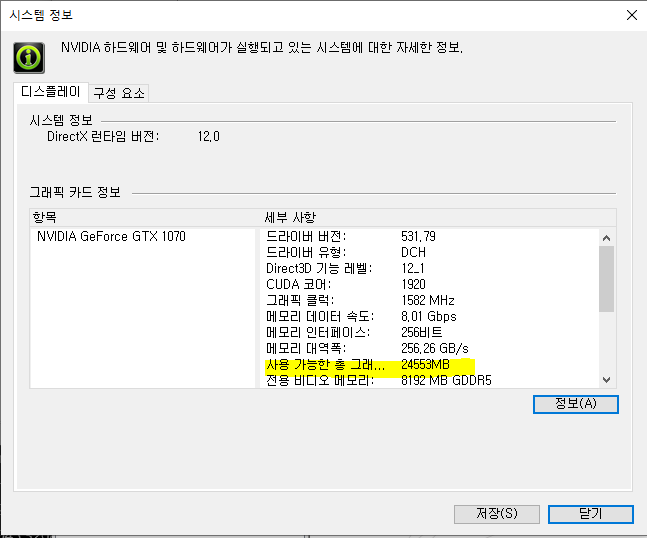Click the details list scrollbar thumb
647x538 pixels.
click(x=606, y=279)
